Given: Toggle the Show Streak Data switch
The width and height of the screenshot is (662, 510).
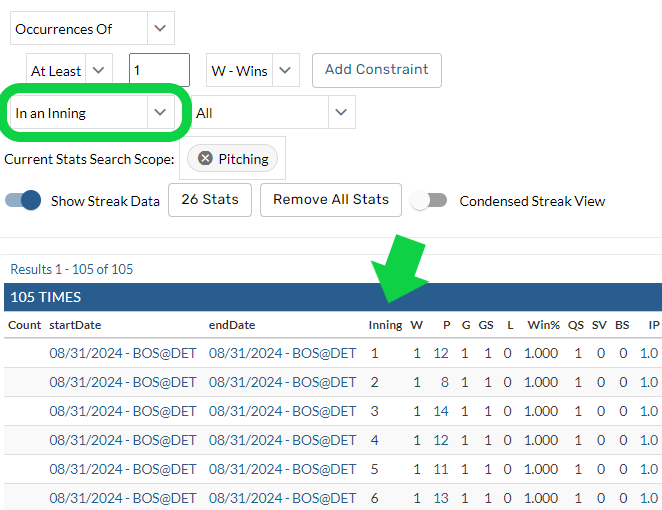Looking at the screenshot, I should (x=23, y=200).
